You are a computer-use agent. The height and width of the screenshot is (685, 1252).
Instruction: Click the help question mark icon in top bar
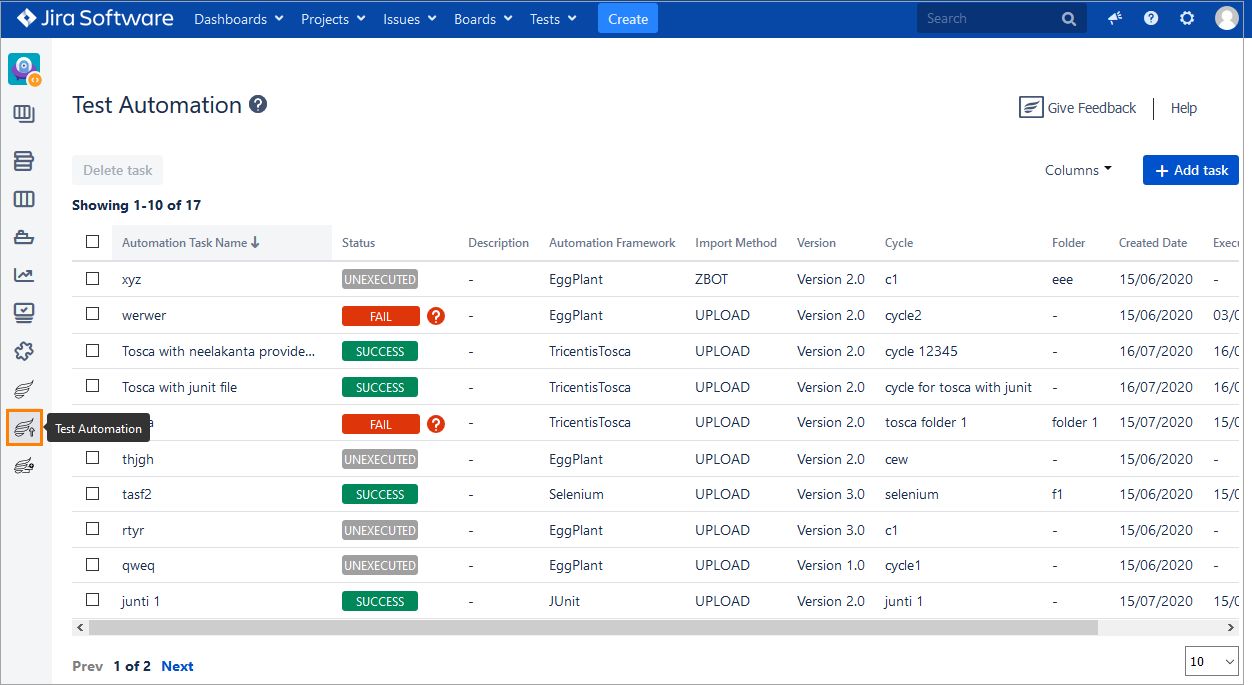point(1150,18)
